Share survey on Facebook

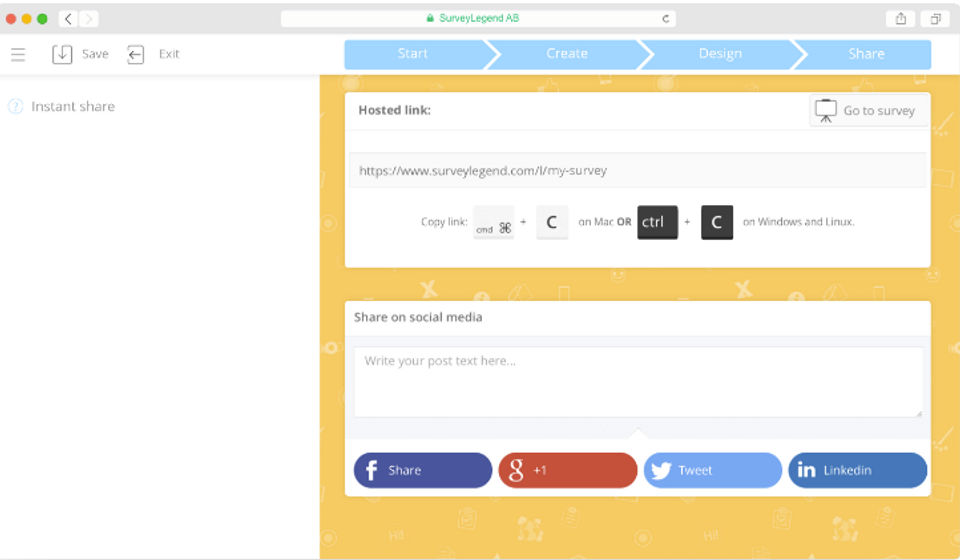(423, 470)
